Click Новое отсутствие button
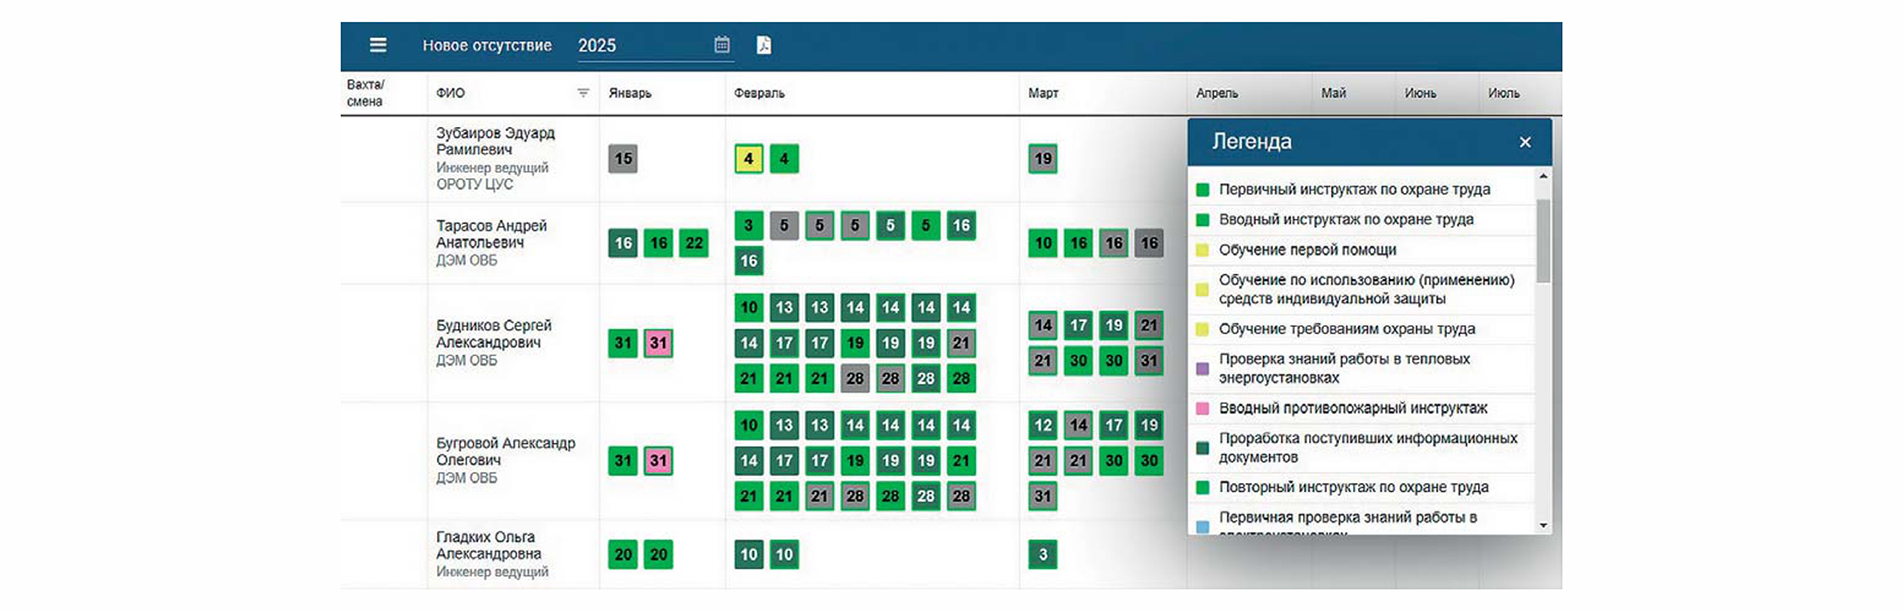Screen dimensions: 1903x611 click(x=487, y=45)
